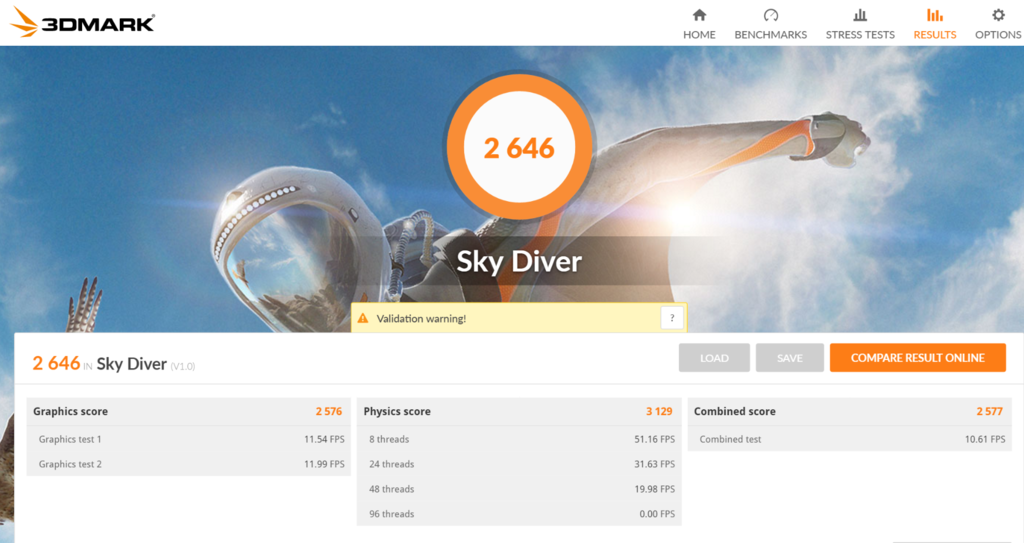Viewport: 1024px width, 543px height.
Task: Open the Stress Tests chart icon
Action: click(860, 14)
